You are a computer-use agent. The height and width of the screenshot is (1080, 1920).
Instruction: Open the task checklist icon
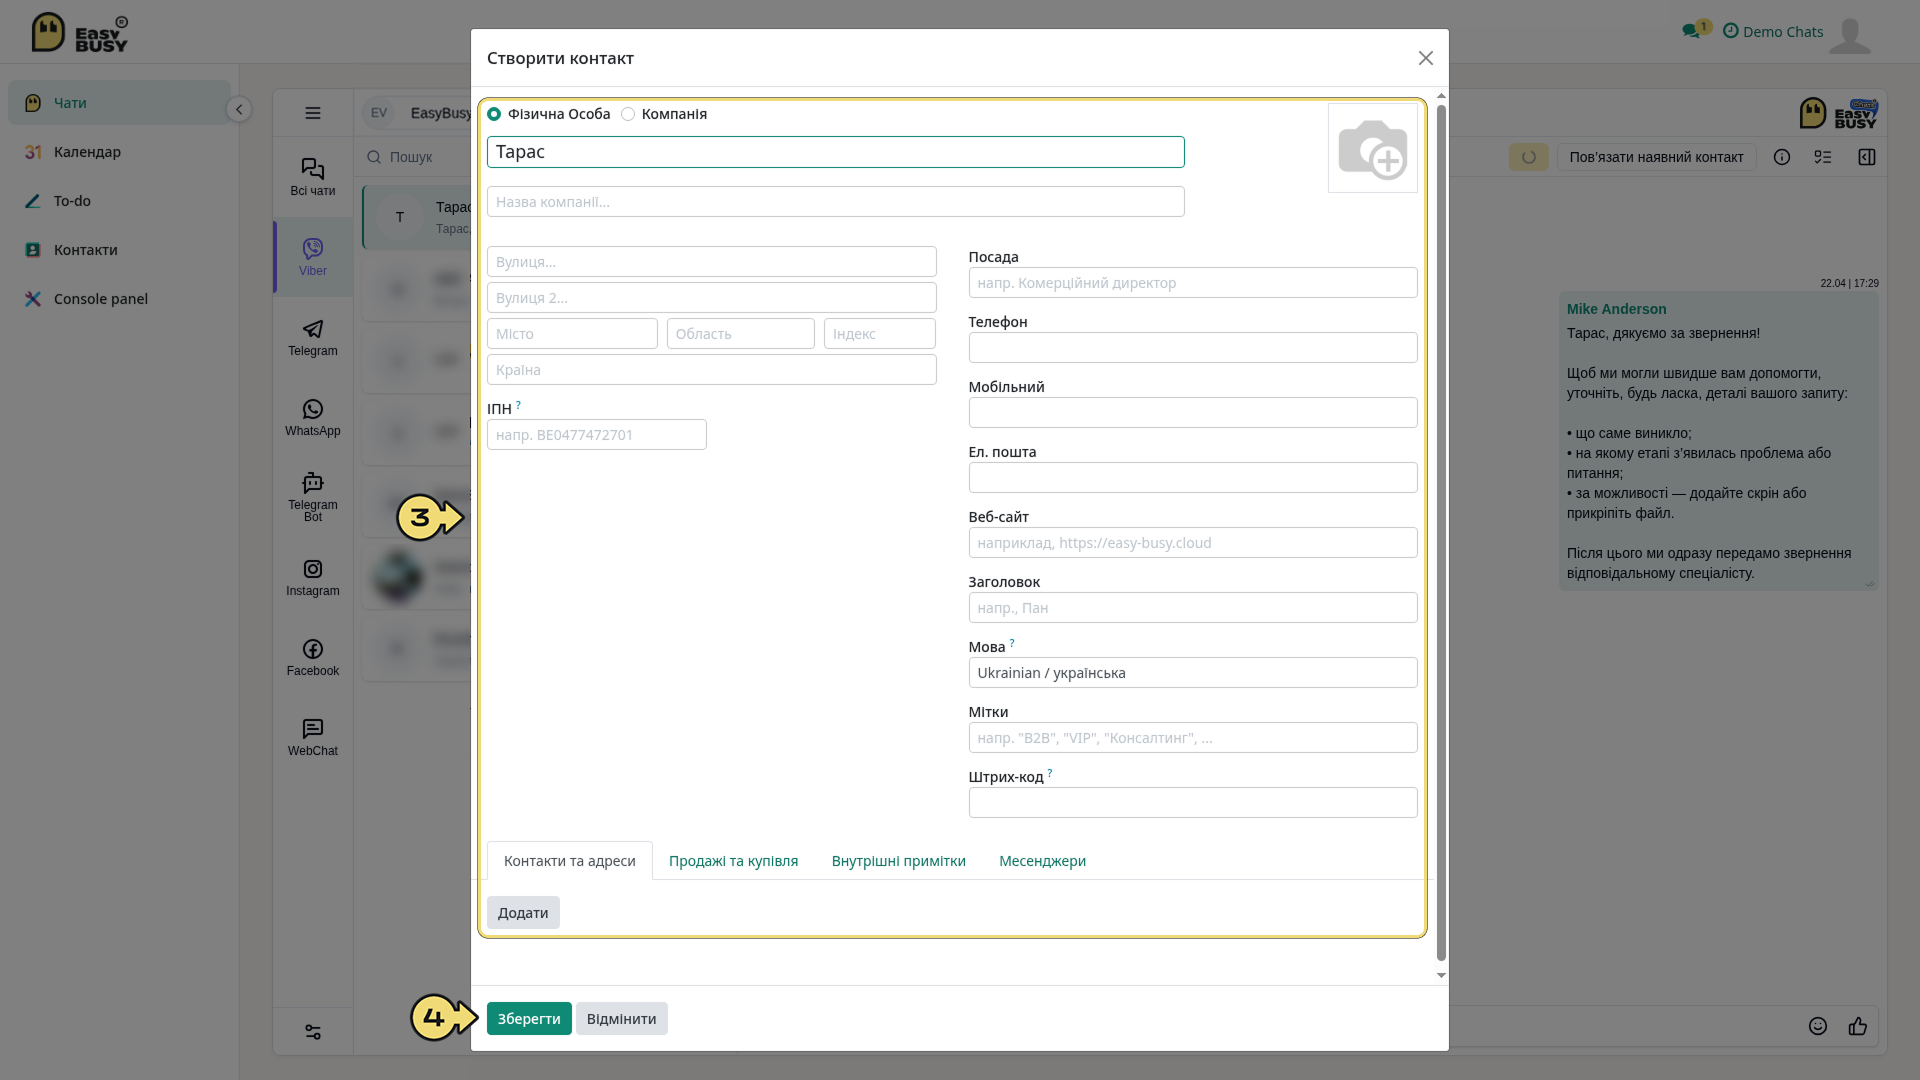(x=1823, y=157)
